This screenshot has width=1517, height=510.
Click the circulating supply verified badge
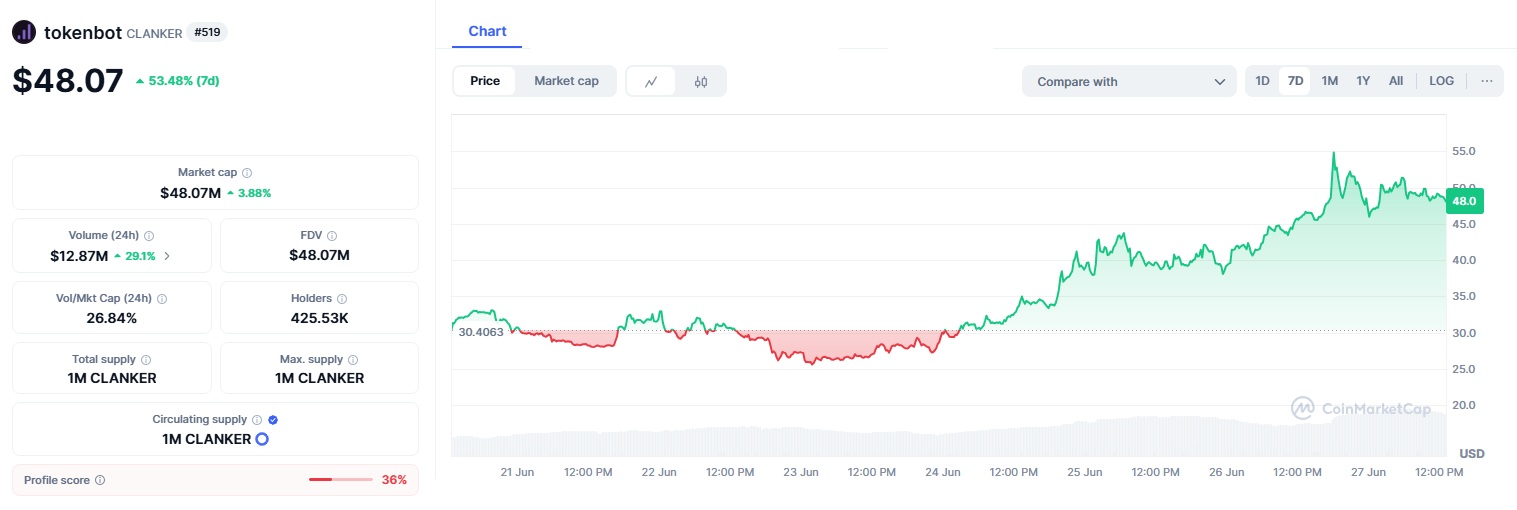click(x=273, y=420)
